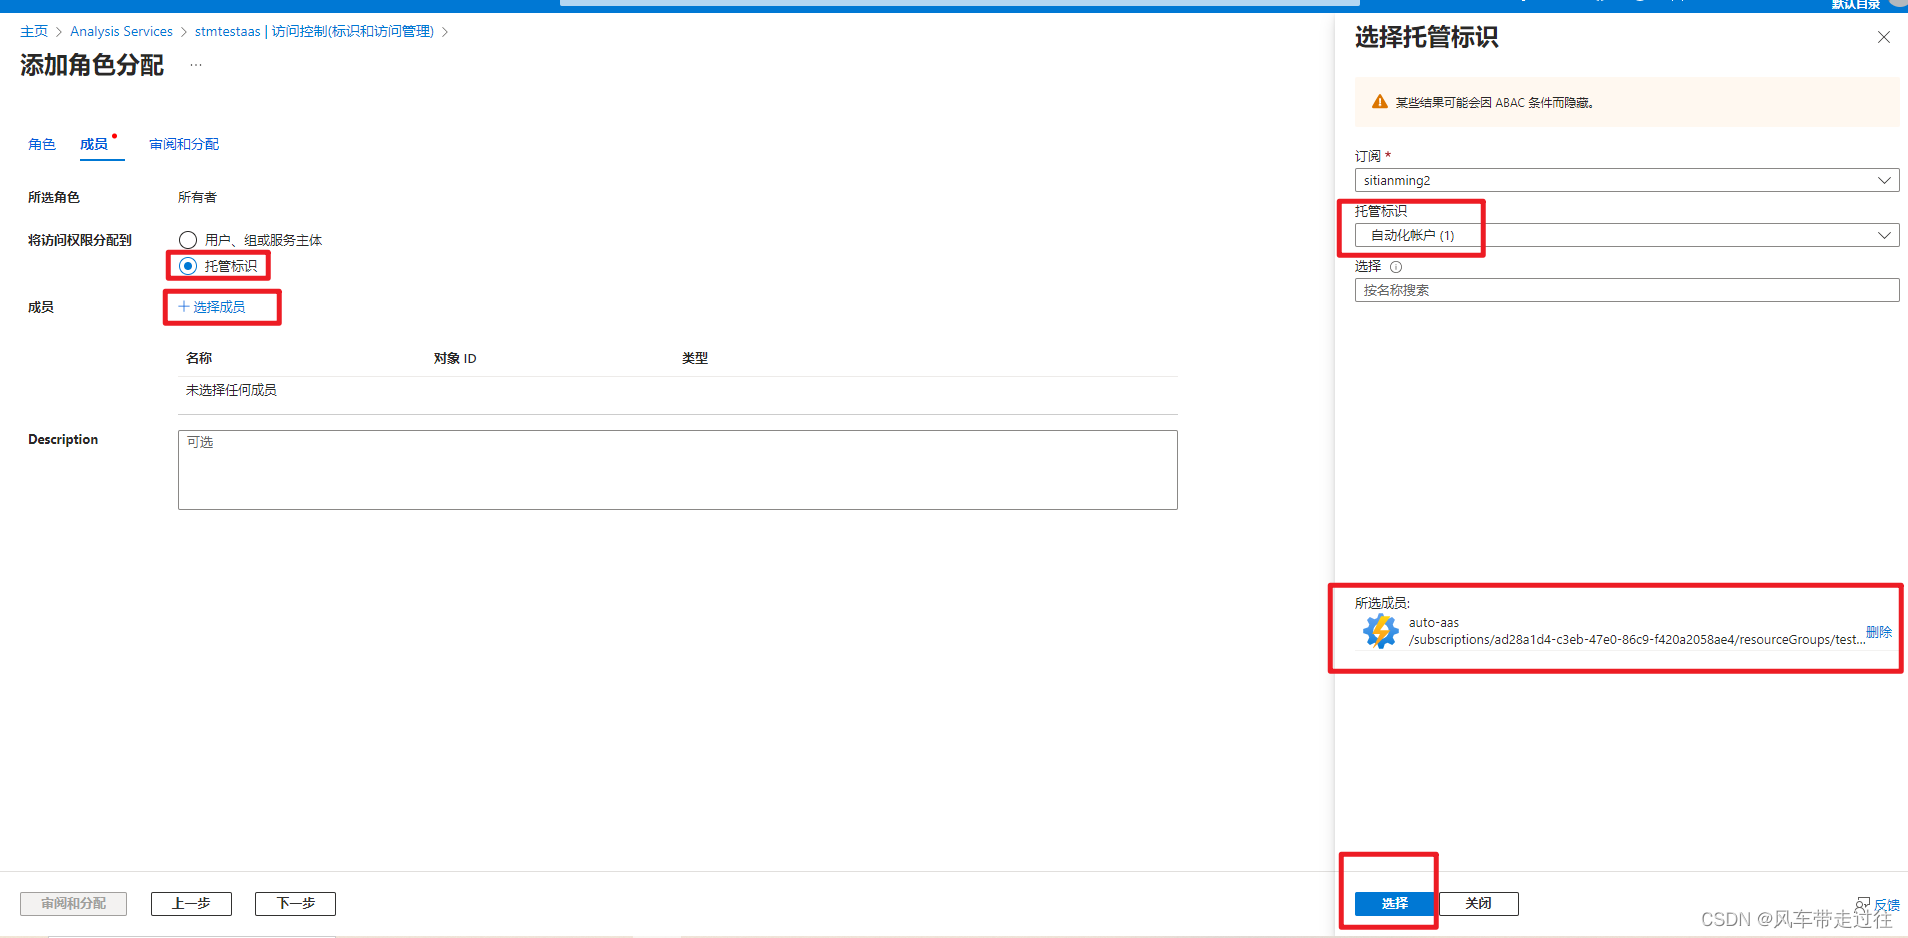Click the 类型 column header

695,358
